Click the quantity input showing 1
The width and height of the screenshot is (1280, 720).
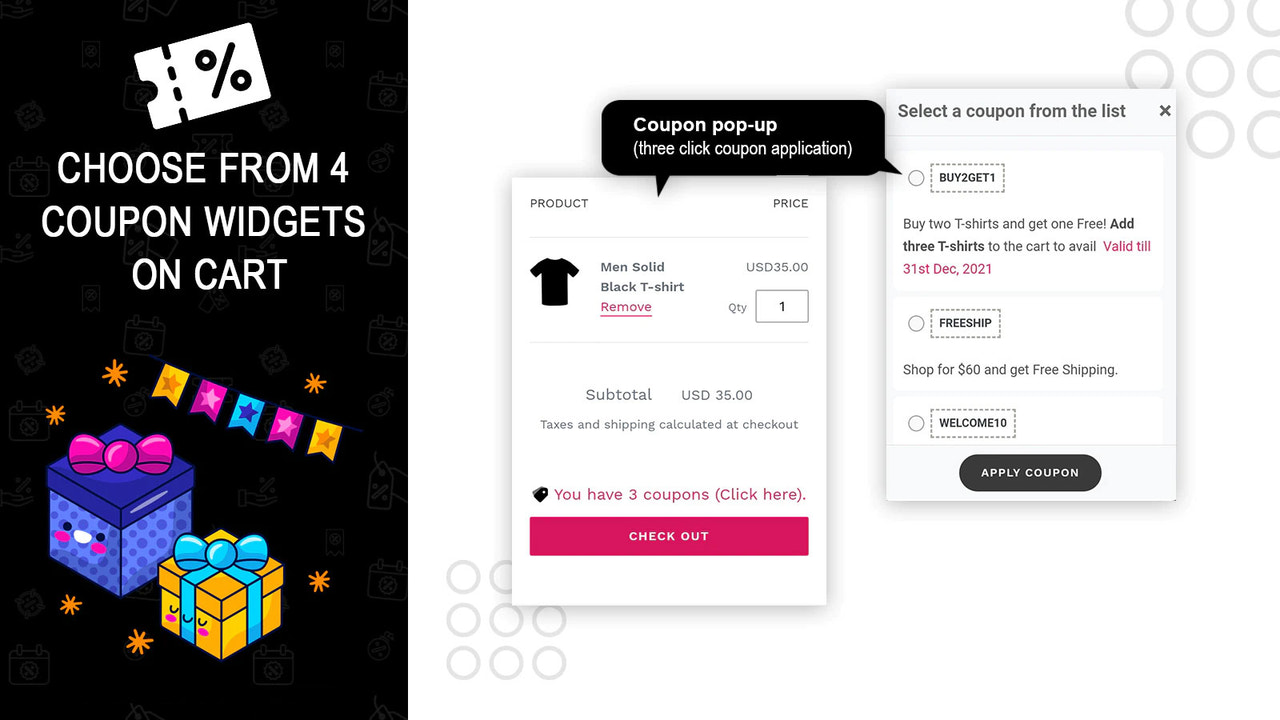(781, 306)
